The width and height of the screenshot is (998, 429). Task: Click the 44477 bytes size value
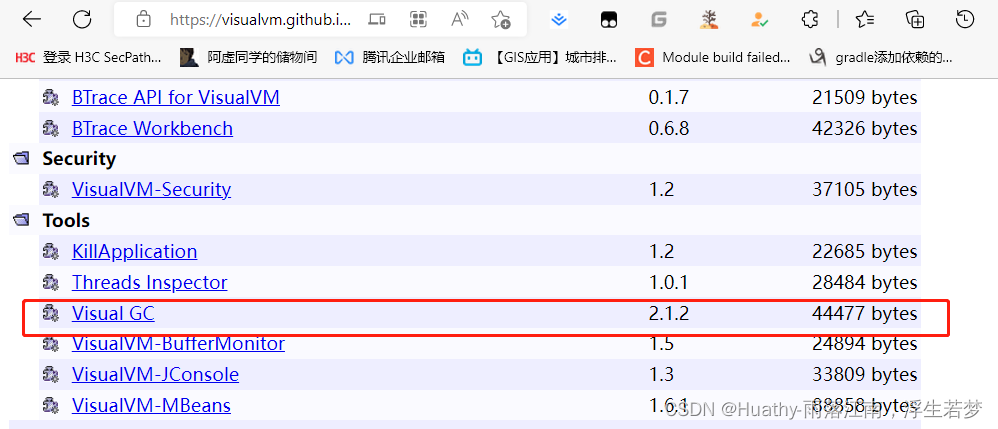coord(865,313)
